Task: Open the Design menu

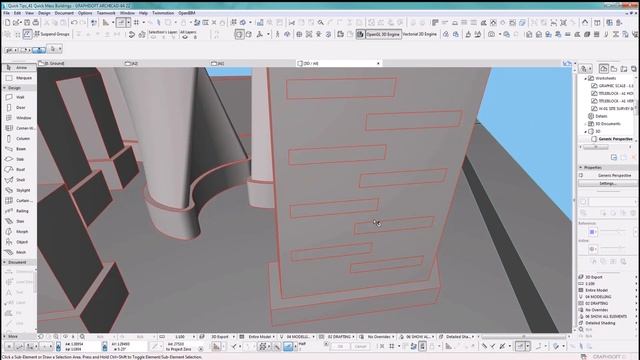Action: pos(44,13)
